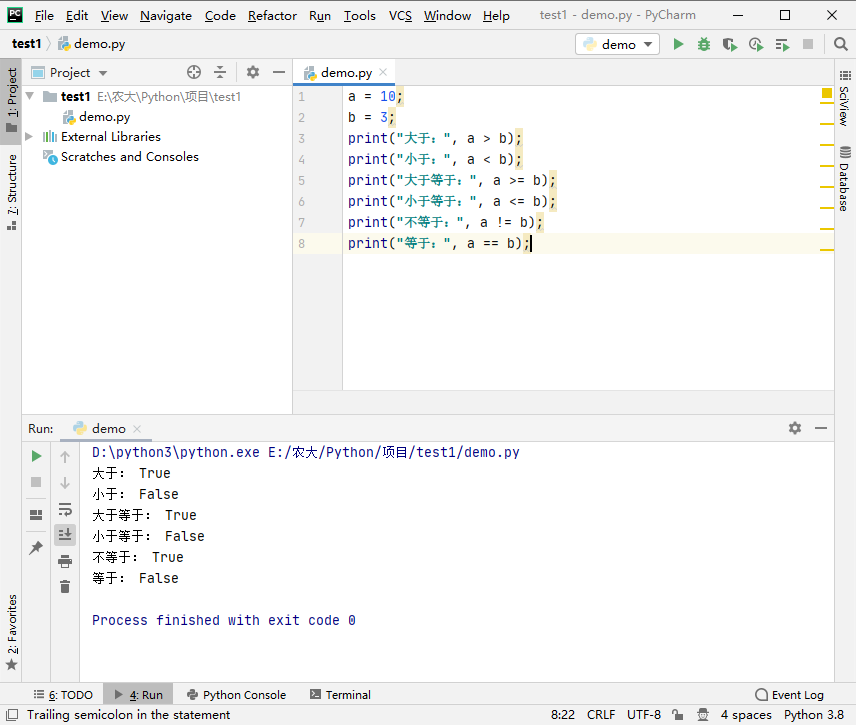Click the locate-file target icon in Project panel
This screenshot has width=856, height=725.
pyautogui.click(x=194, y=72)
